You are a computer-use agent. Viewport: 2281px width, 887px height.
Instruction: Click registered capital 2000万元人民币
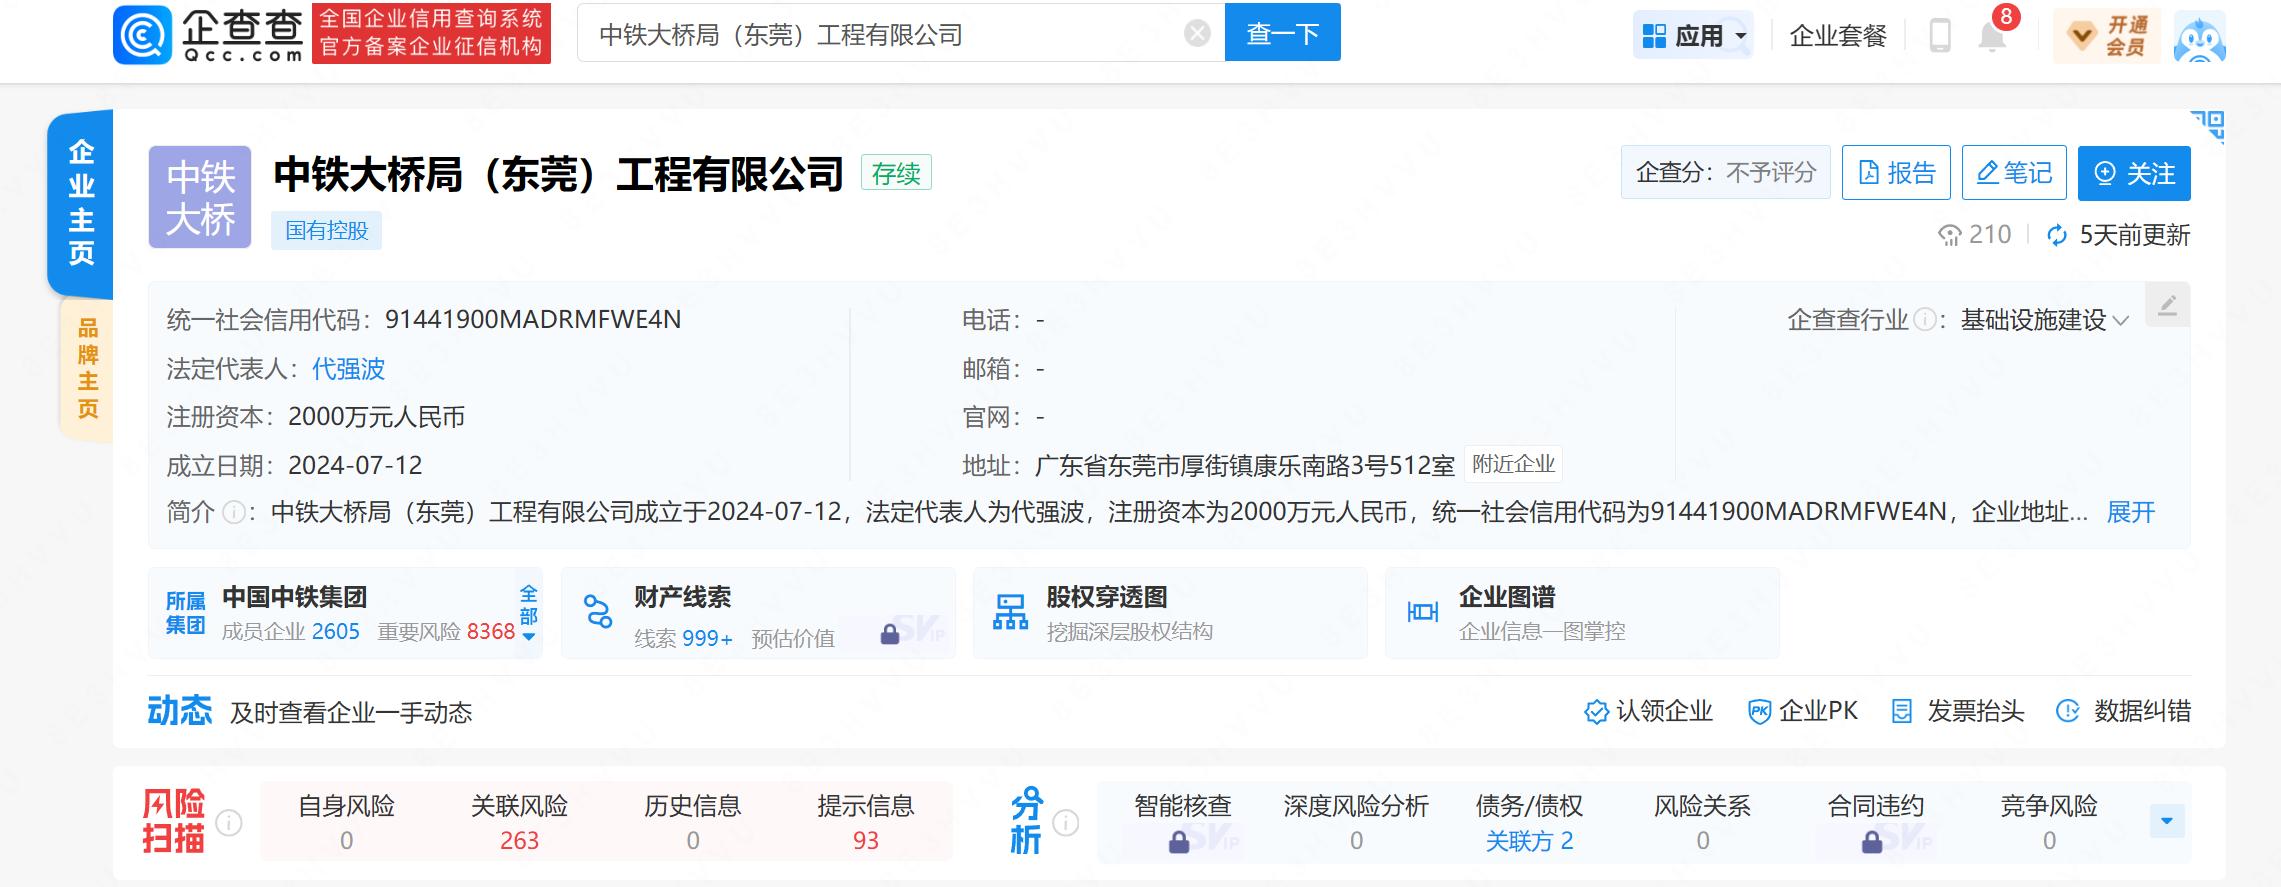(377, 417)
